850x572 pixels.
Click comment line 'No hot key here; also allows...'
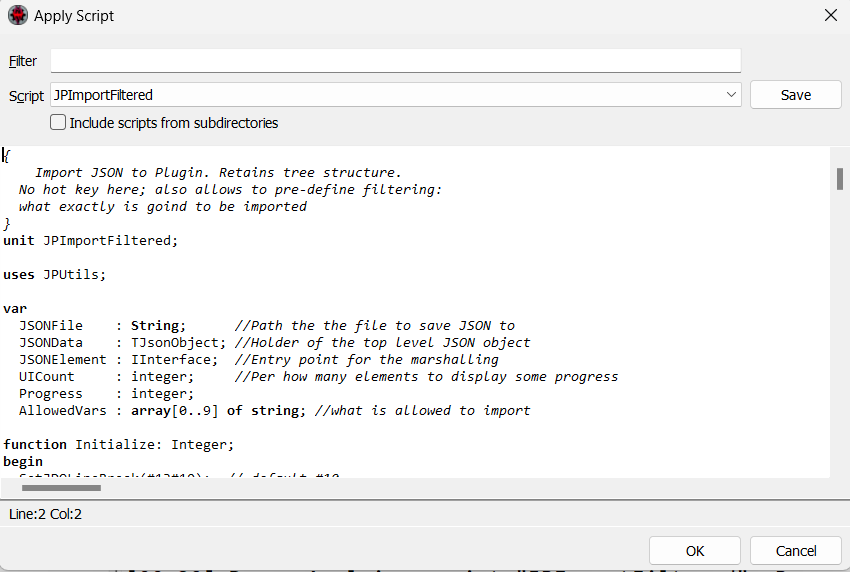(230, 190)
